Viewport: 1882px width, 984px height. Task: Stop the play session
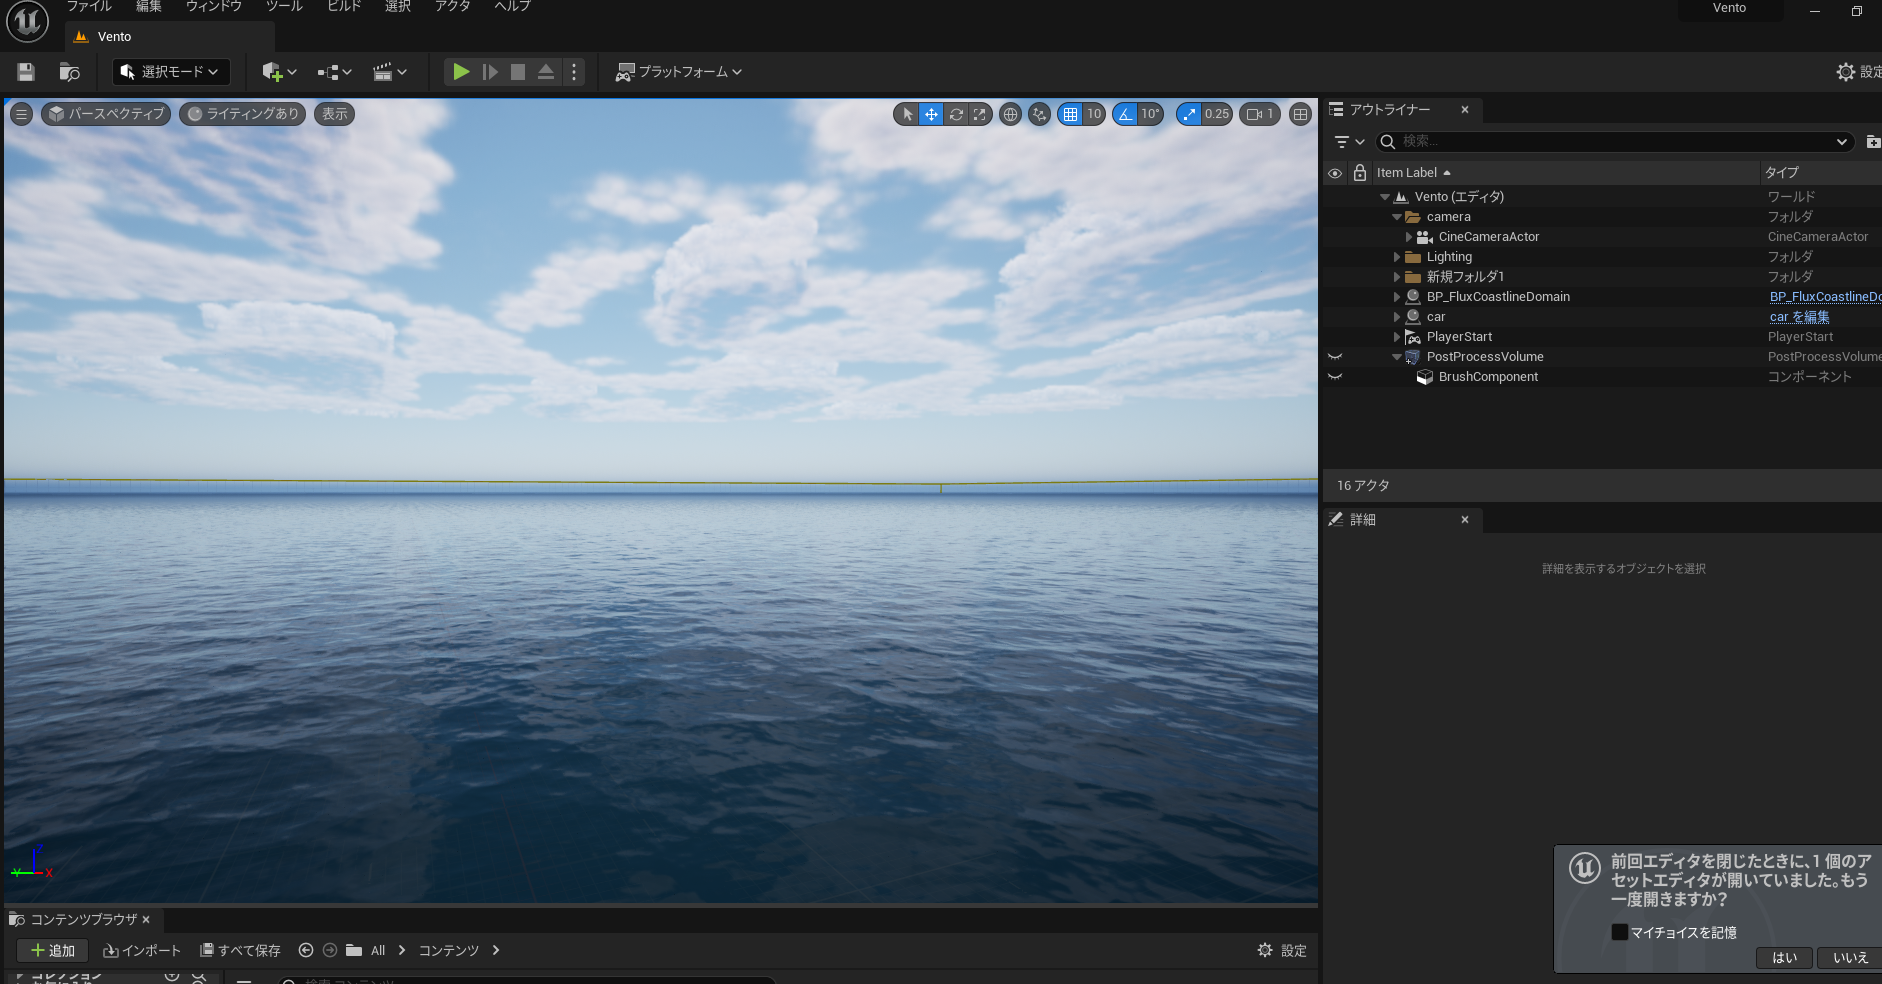(518, 72)
